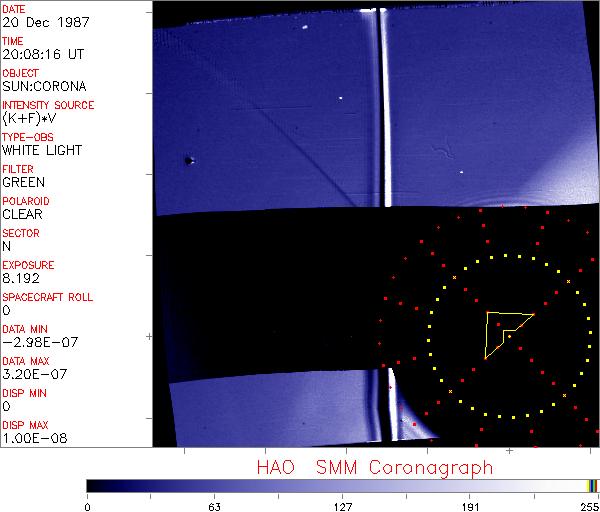Click the "GREEN" filter value
The image size is (600, 512).
23,182
